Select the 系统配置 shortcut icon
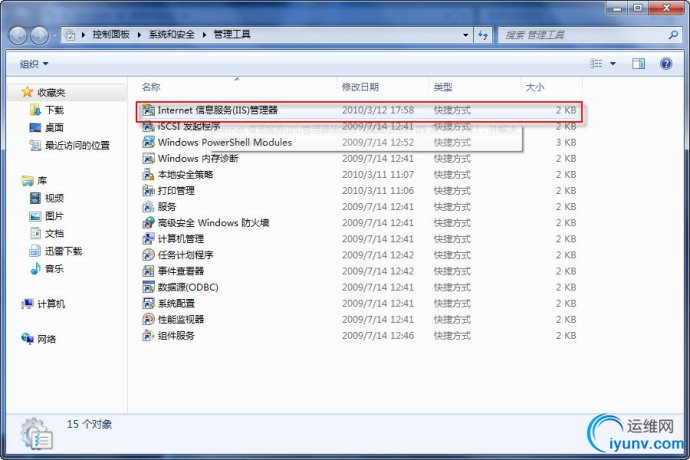The image size is (690, 460). [x=148, y=303]
